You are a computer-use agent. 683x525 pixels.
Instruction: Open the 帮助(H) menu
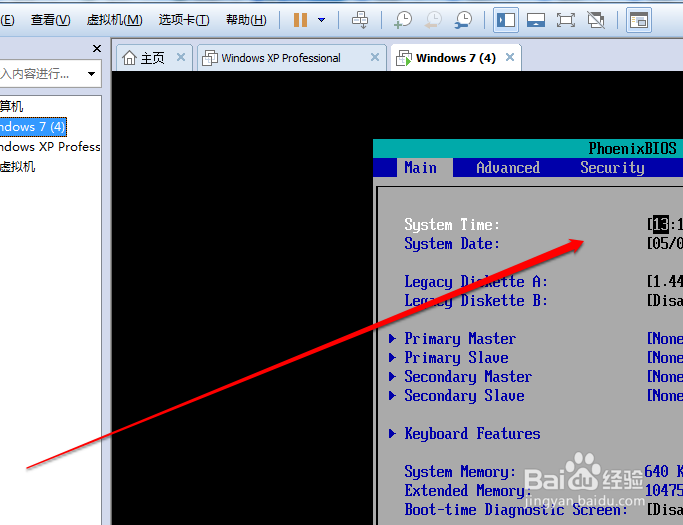point(246,20)
